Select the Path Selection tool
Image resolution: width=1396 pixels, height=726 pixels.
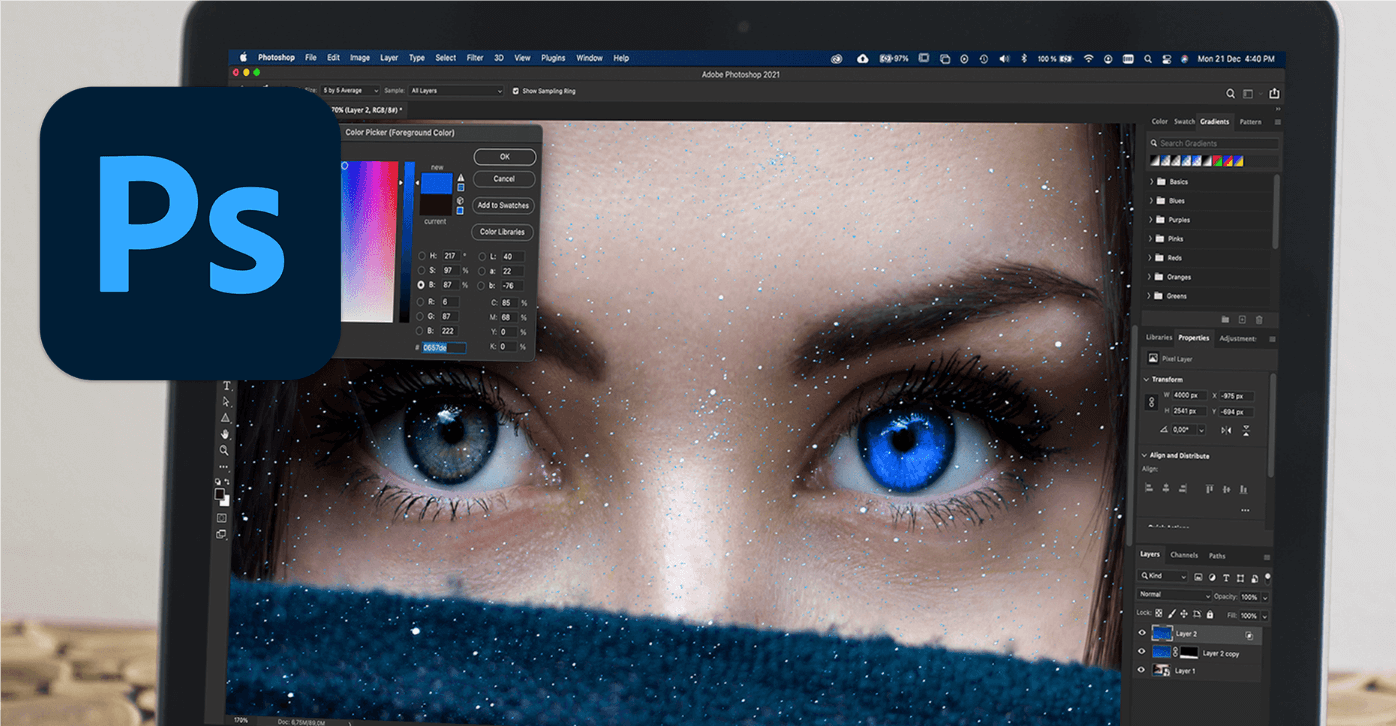tap(226, 400)
